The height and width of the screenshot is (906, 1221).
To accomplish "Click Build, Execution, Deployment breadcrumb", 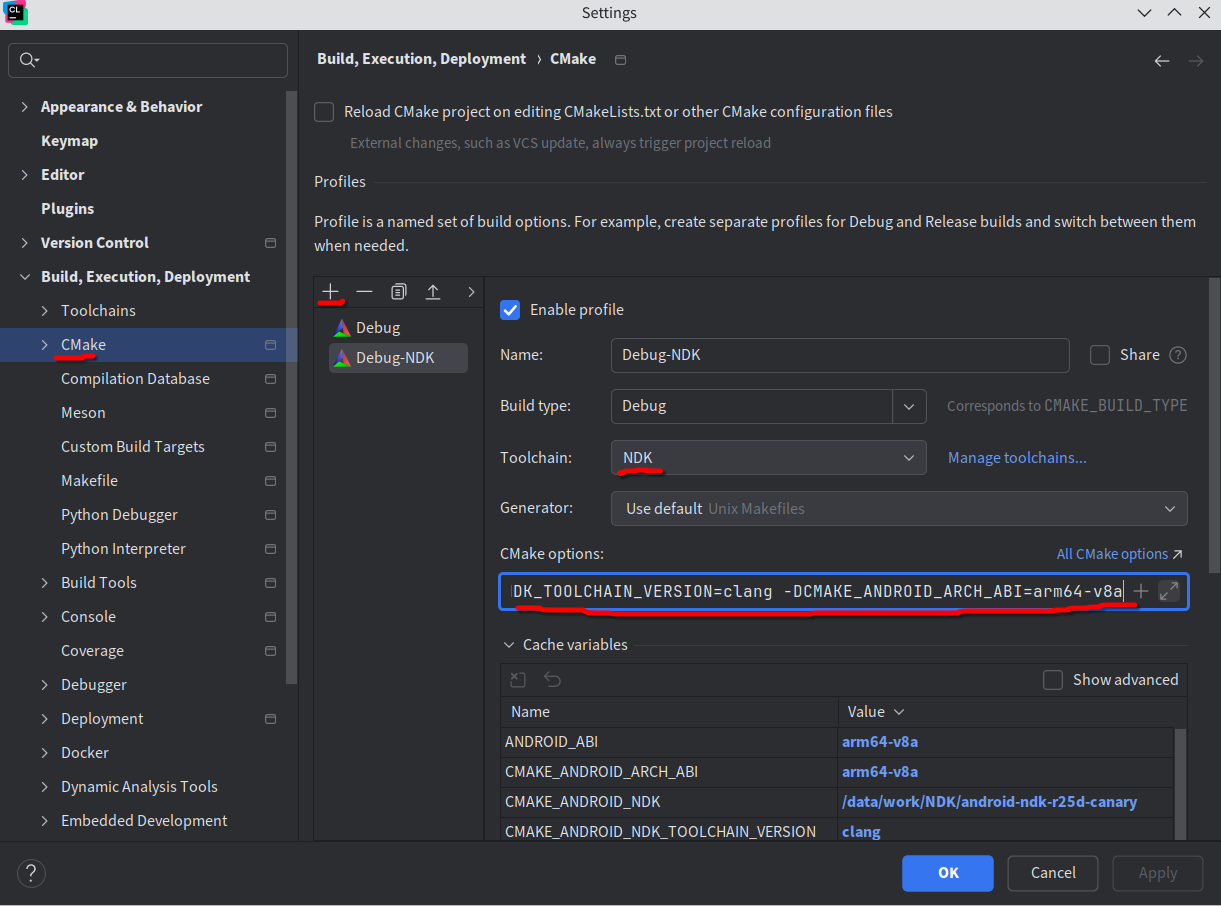I will 421,59.
